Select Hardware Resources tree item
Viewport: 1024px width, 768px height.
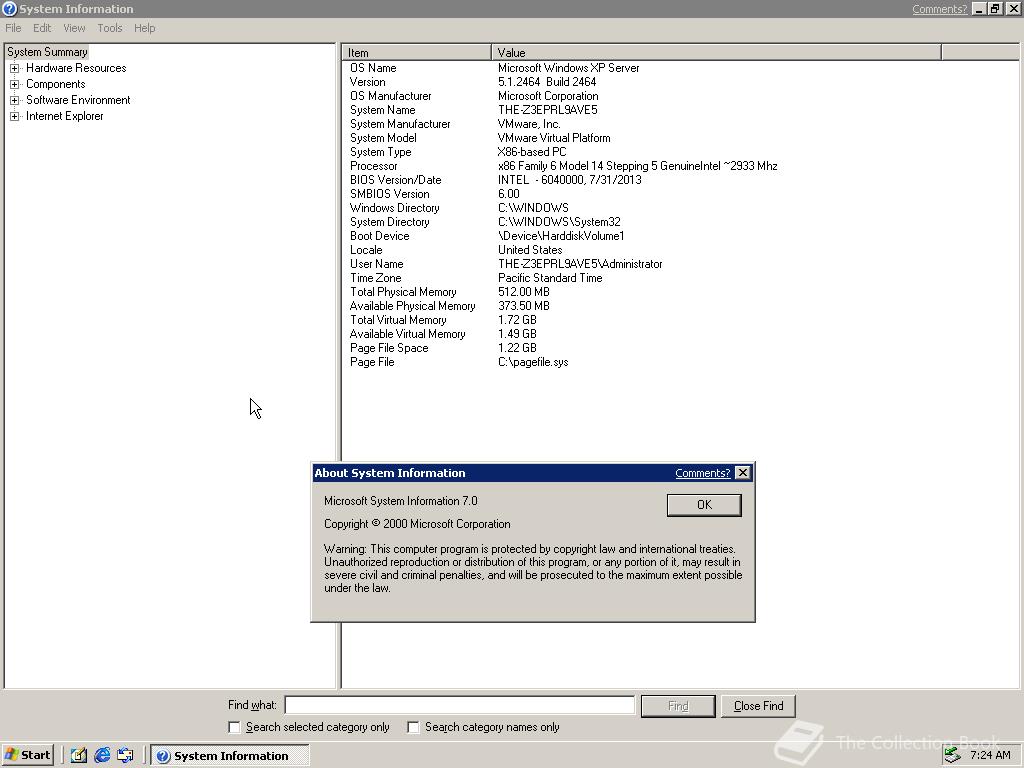point(76,68)
